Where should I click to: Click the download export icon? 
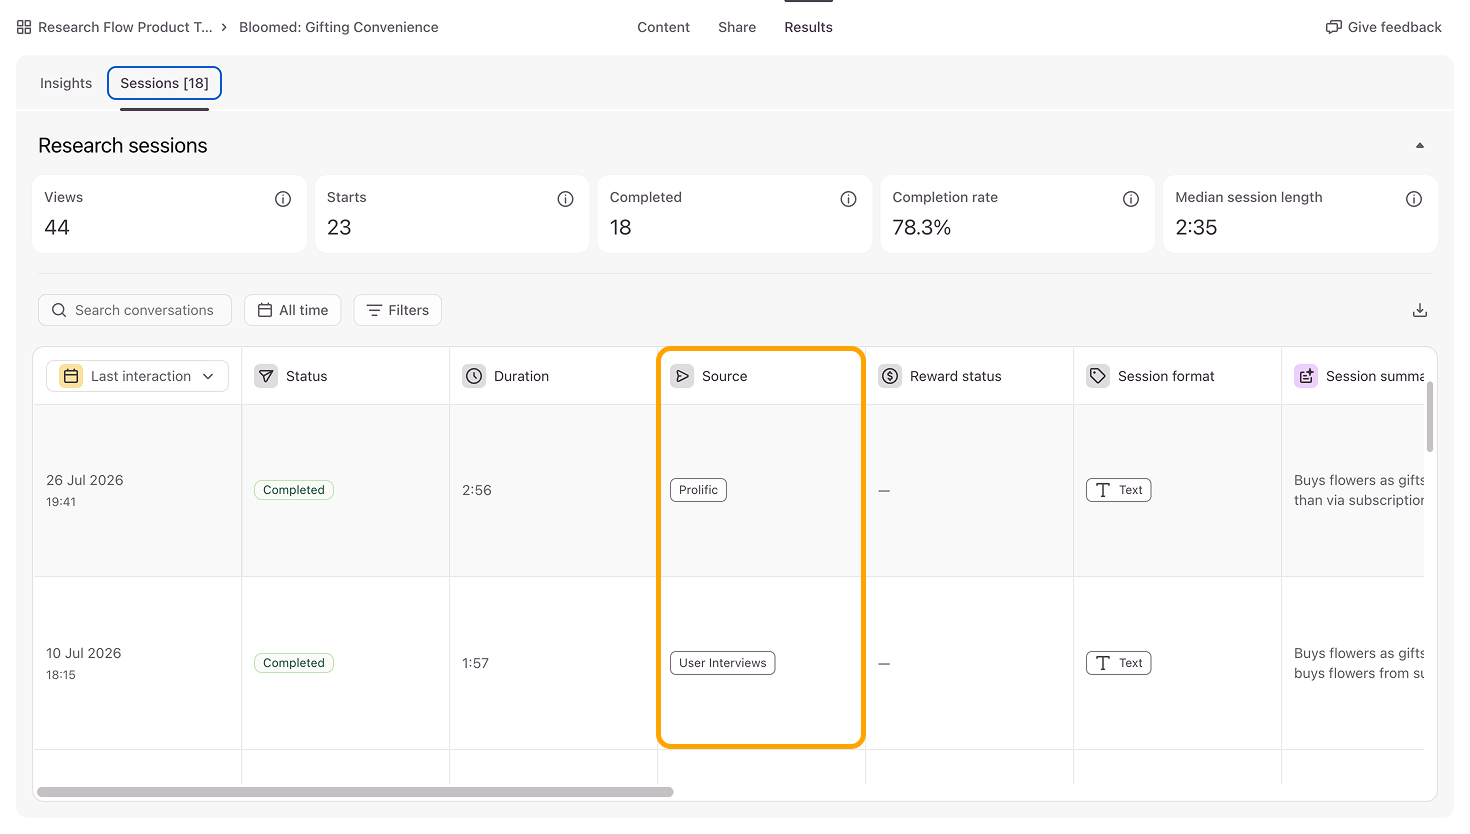[x=1419, y=310]
